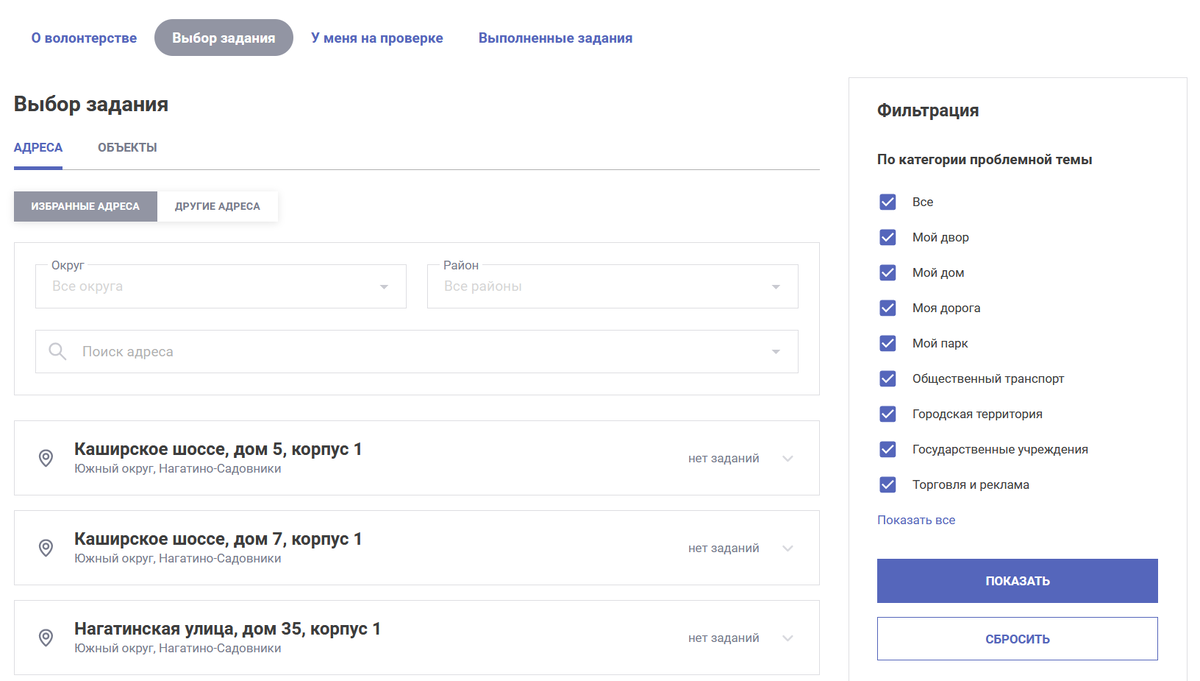Click the magnifier icon in the address search field
Image resolution: width=1200 pixels, height=681 pixels.
click(x=57, y=351)
